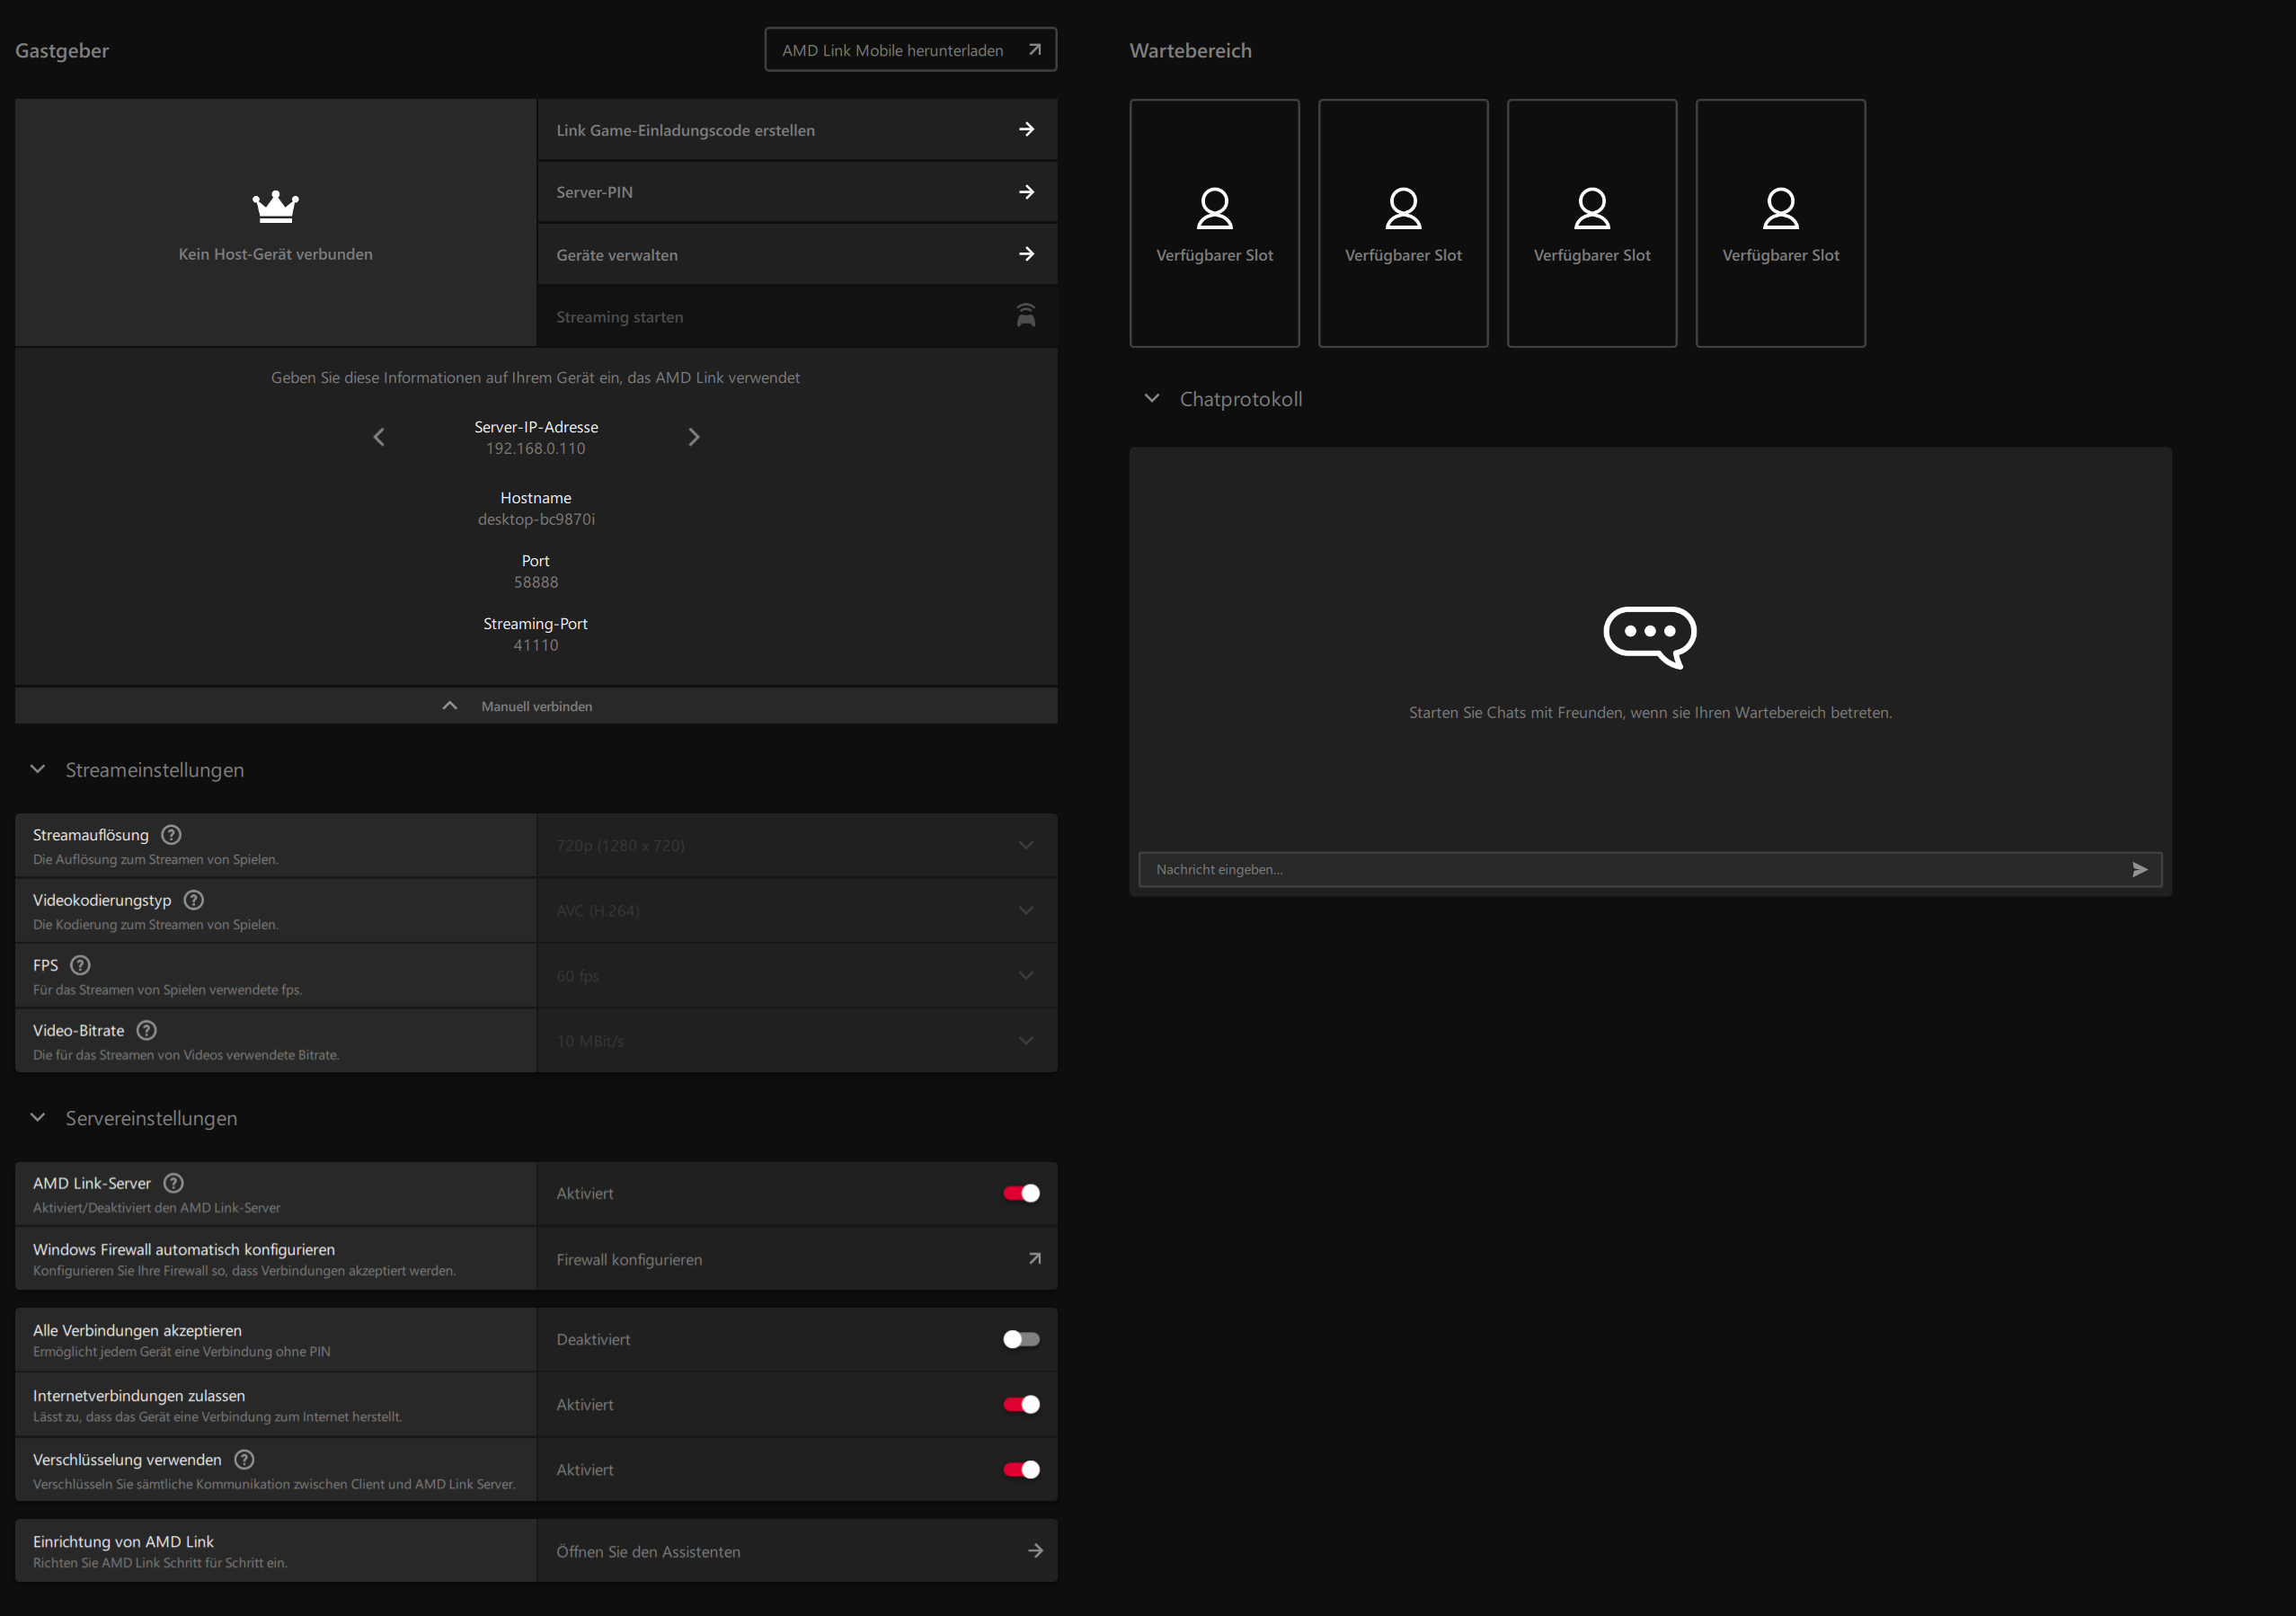Show next server info with right chevron
Viewport: 2296px width, 1616px height.
pos(694,437)
